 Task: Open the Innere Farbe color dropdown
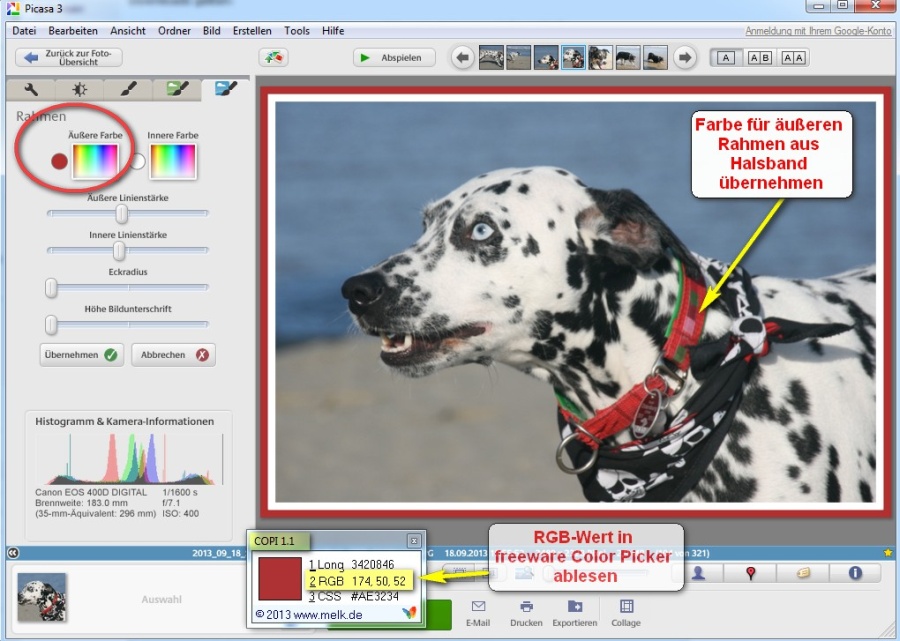coord(172,161)
